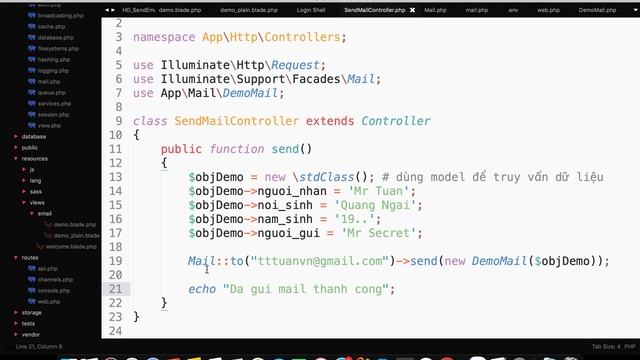Switch to the demo.blade.php tab
This screenshot has width=640, height=360.
[x=180, y=10]
